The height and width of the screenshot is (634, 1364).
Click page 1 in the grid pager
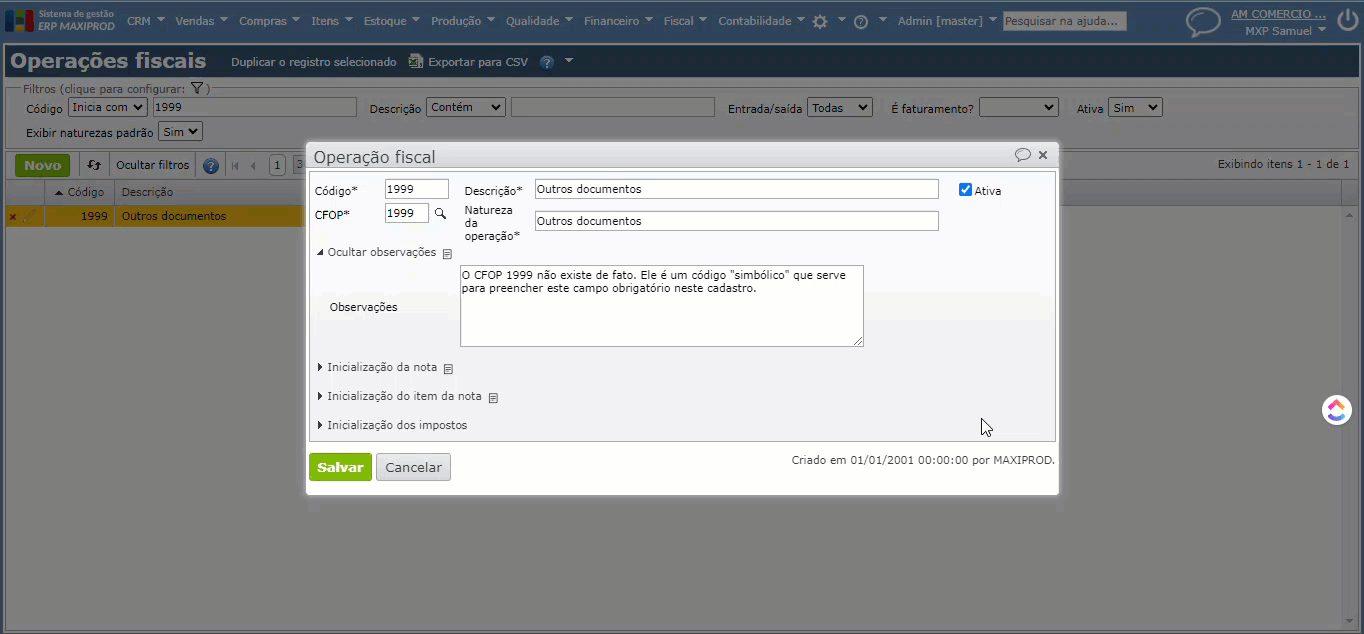click(x=277, y=166)
